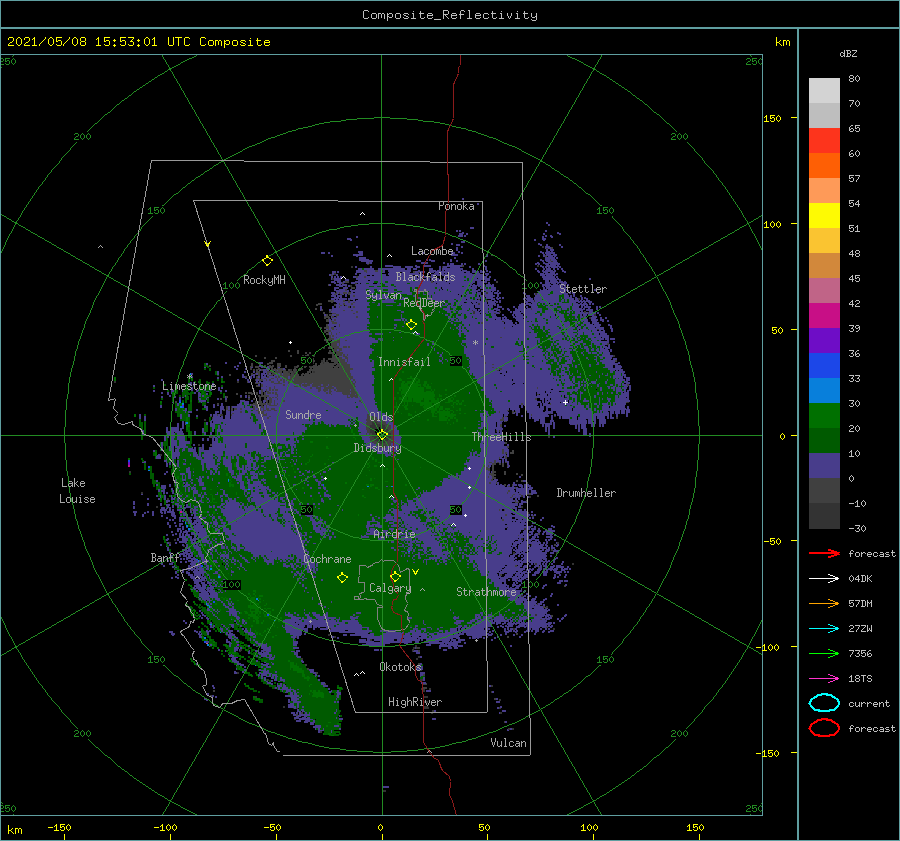
Task: Click the Olds label
Action: point(381,417)
